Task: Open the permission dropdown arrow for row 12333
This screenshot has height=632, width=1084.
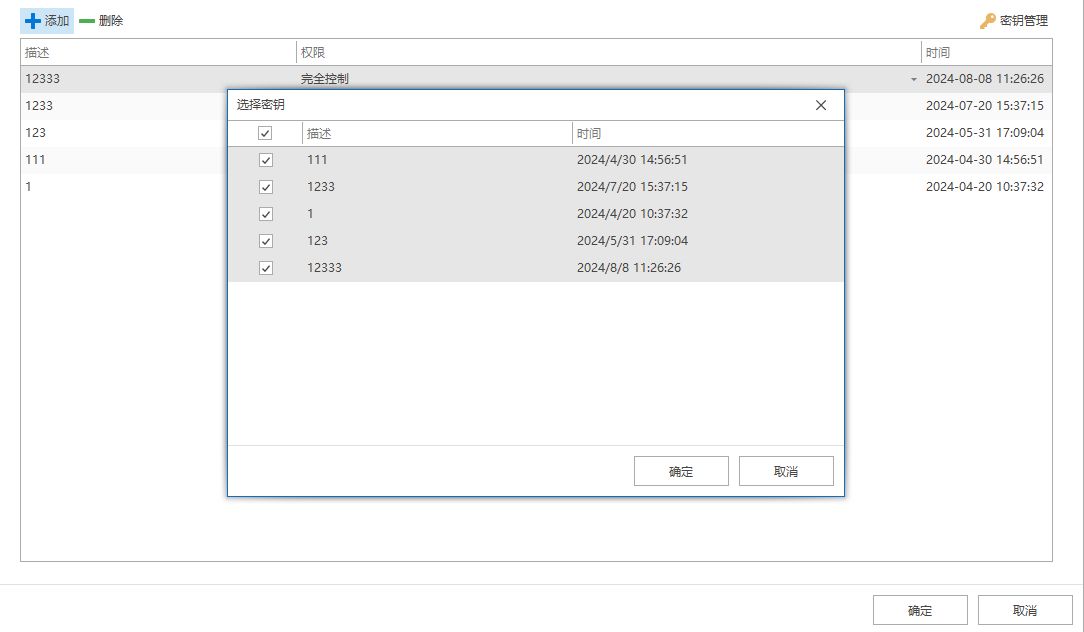Action: click(913, 80)
